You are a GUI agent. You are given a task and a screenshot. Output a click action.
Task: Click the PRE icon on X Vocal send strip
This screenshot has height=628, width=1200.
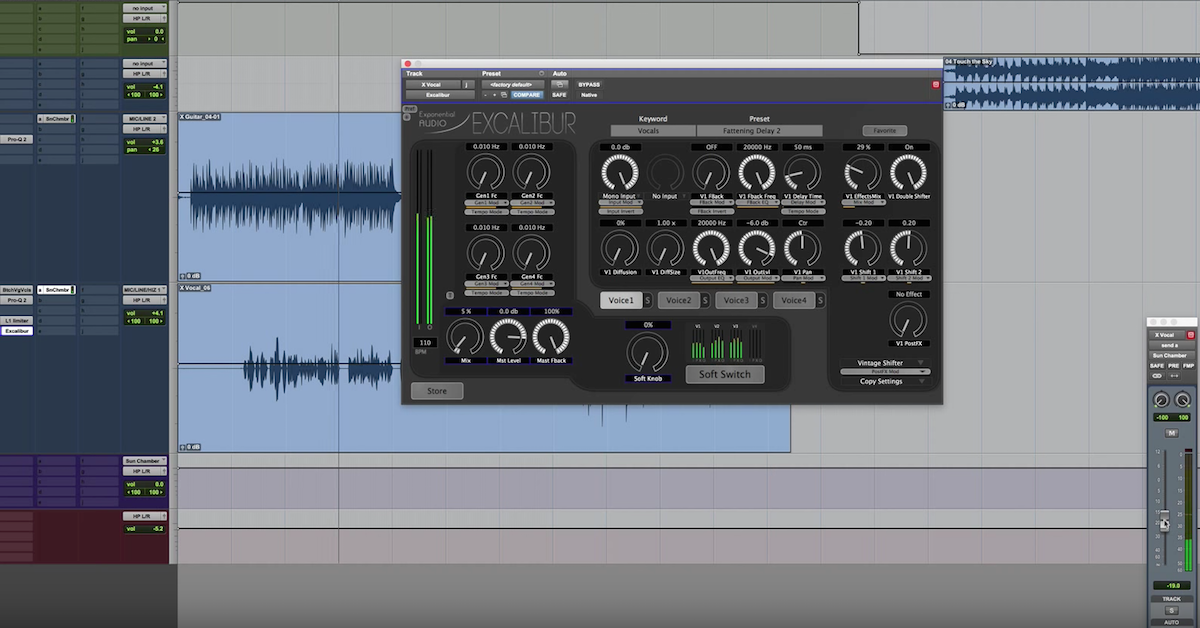1172,366
